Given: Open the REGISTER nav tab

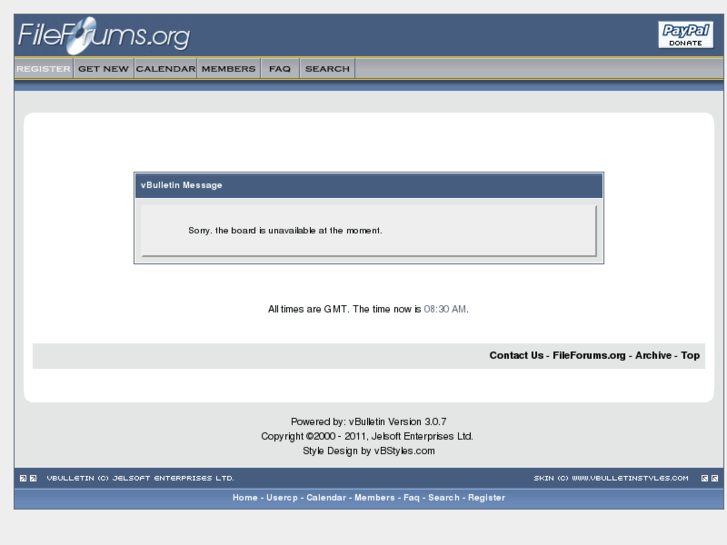Looking at the screenshot, I should coord(44,69).
